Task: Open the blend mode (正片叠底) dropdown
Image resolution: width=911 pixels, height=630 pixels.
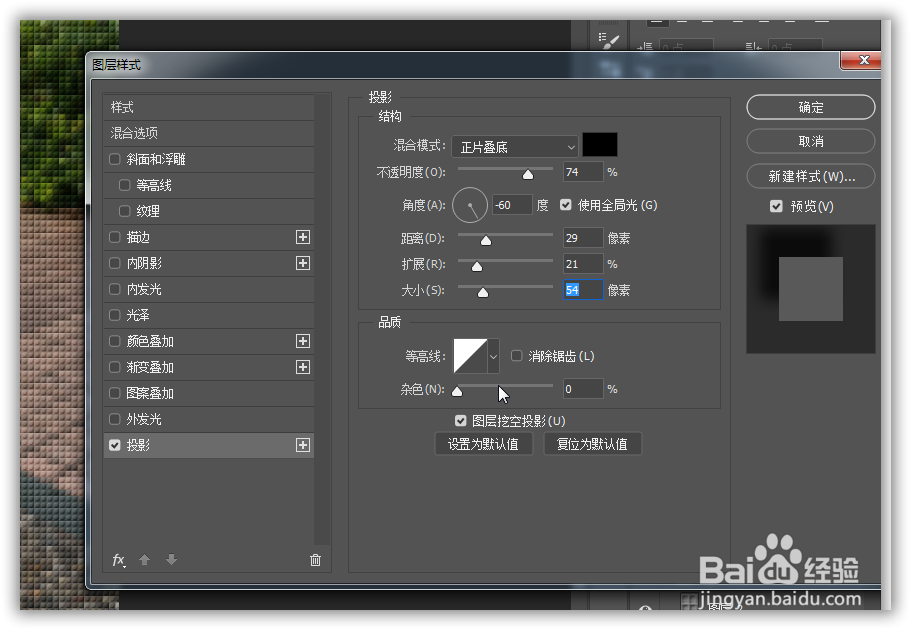Action: [x=515, y=147]
